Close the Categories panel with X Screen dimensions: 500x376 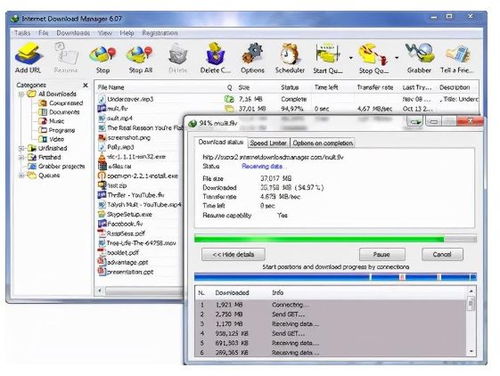tap(85, 85)
